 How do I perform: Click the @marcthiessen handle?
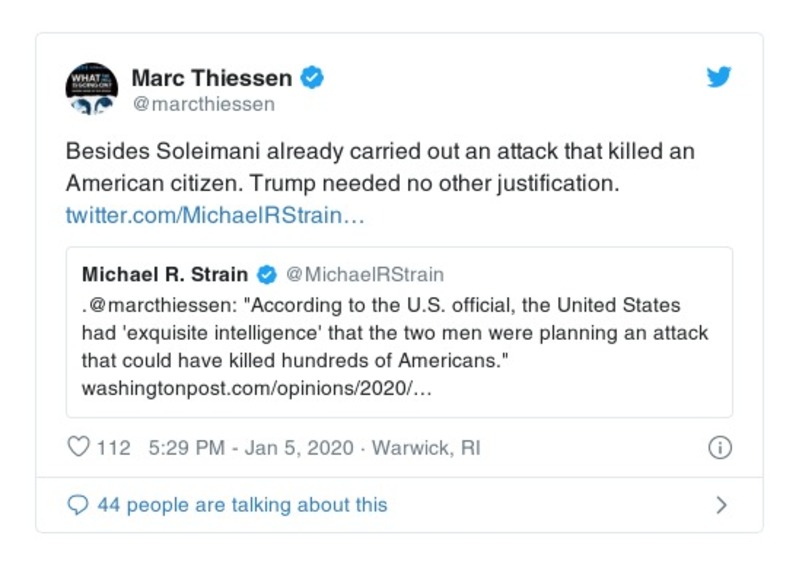coord(203,104)
